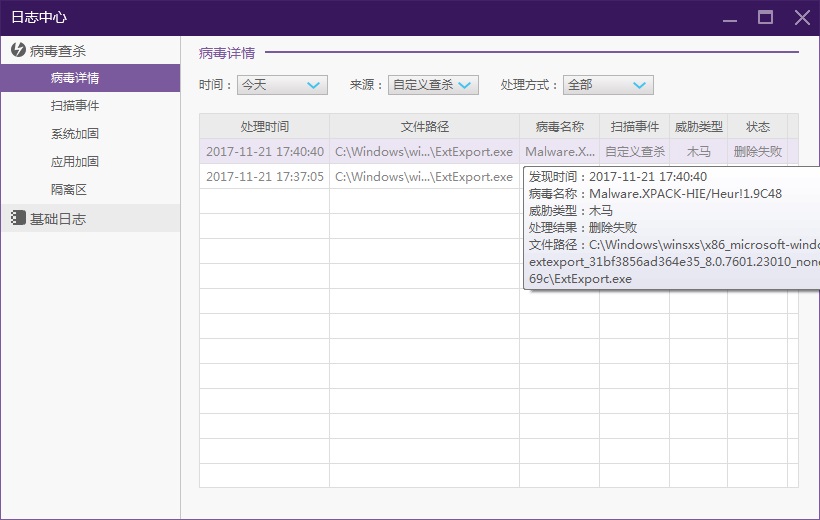Screen dimensions: 820x520
Task: Close the 日志中心 window
Action: (x=802, y=17)
